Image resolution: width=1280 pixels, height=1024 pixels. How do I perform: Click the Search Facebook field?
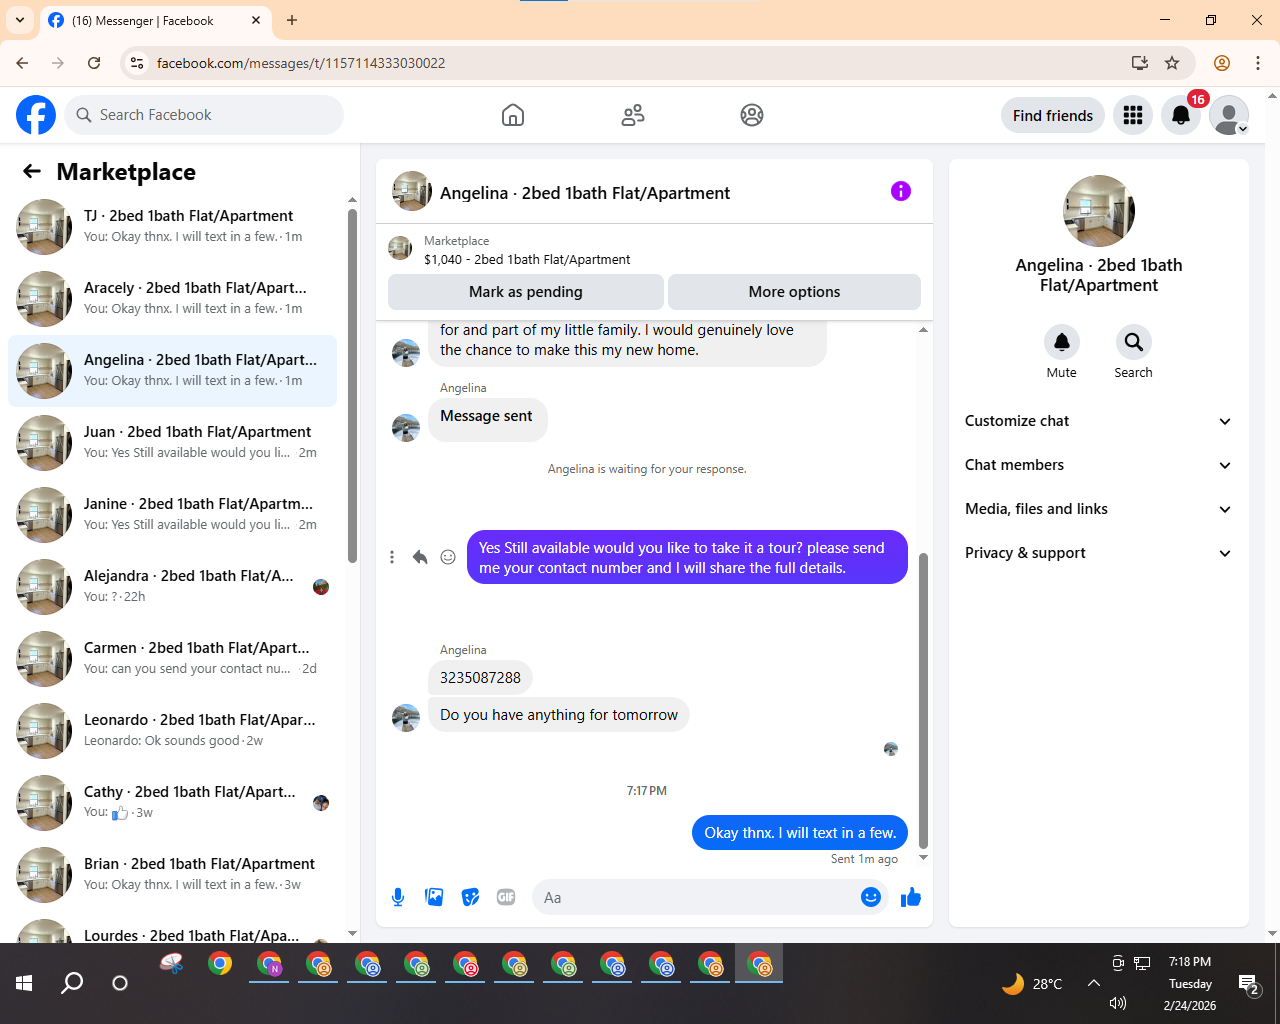coord(204,115)
